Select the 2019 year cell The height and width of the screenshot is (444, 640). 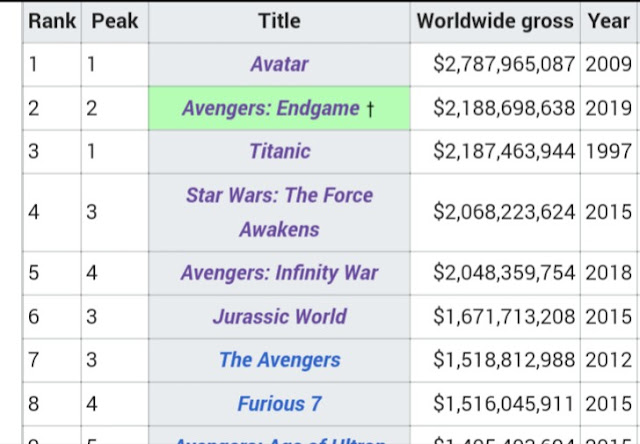[x=609, y=108]
